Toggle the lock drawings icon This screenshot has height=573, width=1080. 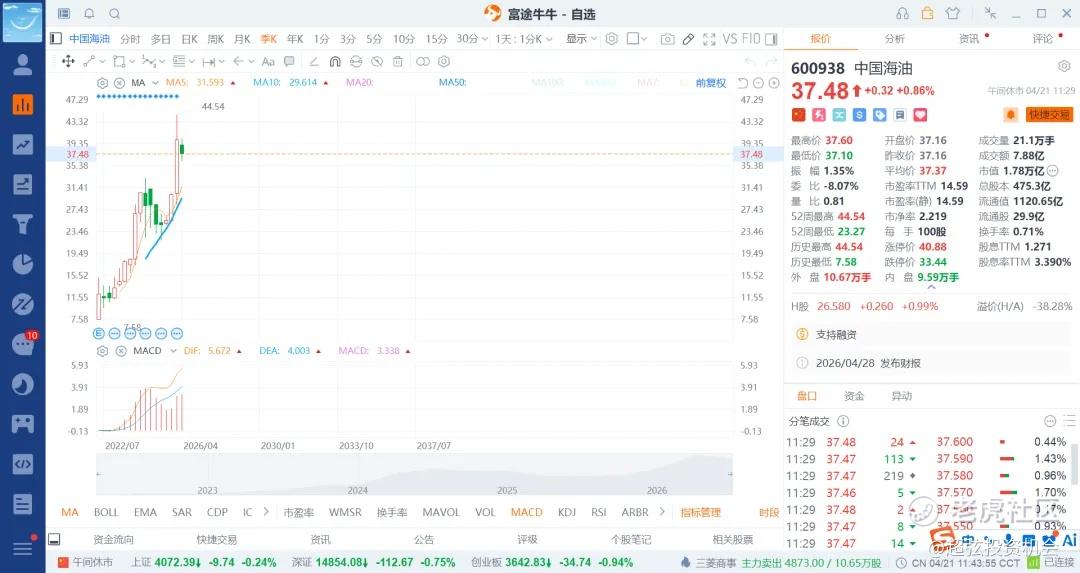click(x=355, y=61)
